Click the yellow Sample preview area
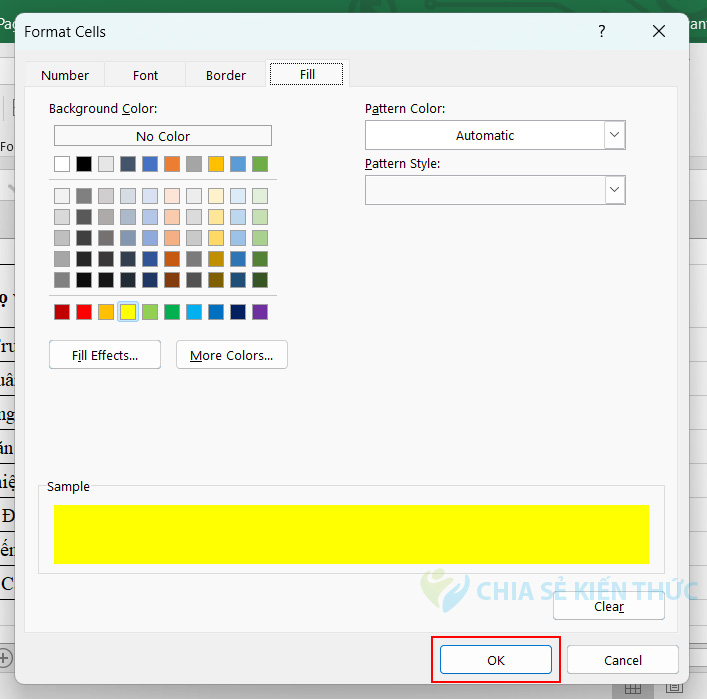707x699 pixels. point(351,534)
